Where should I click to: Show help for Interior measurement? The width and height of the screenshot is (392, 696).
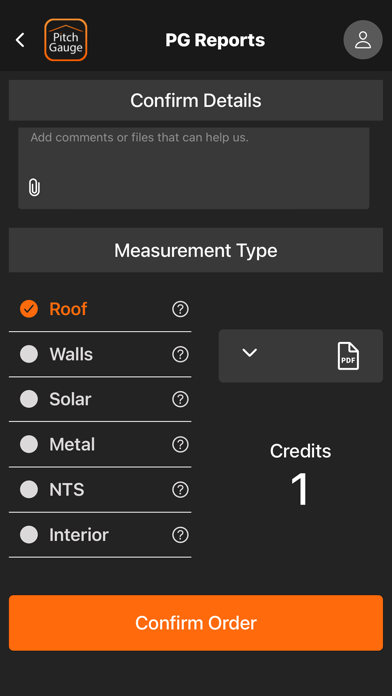pos(180,535)
